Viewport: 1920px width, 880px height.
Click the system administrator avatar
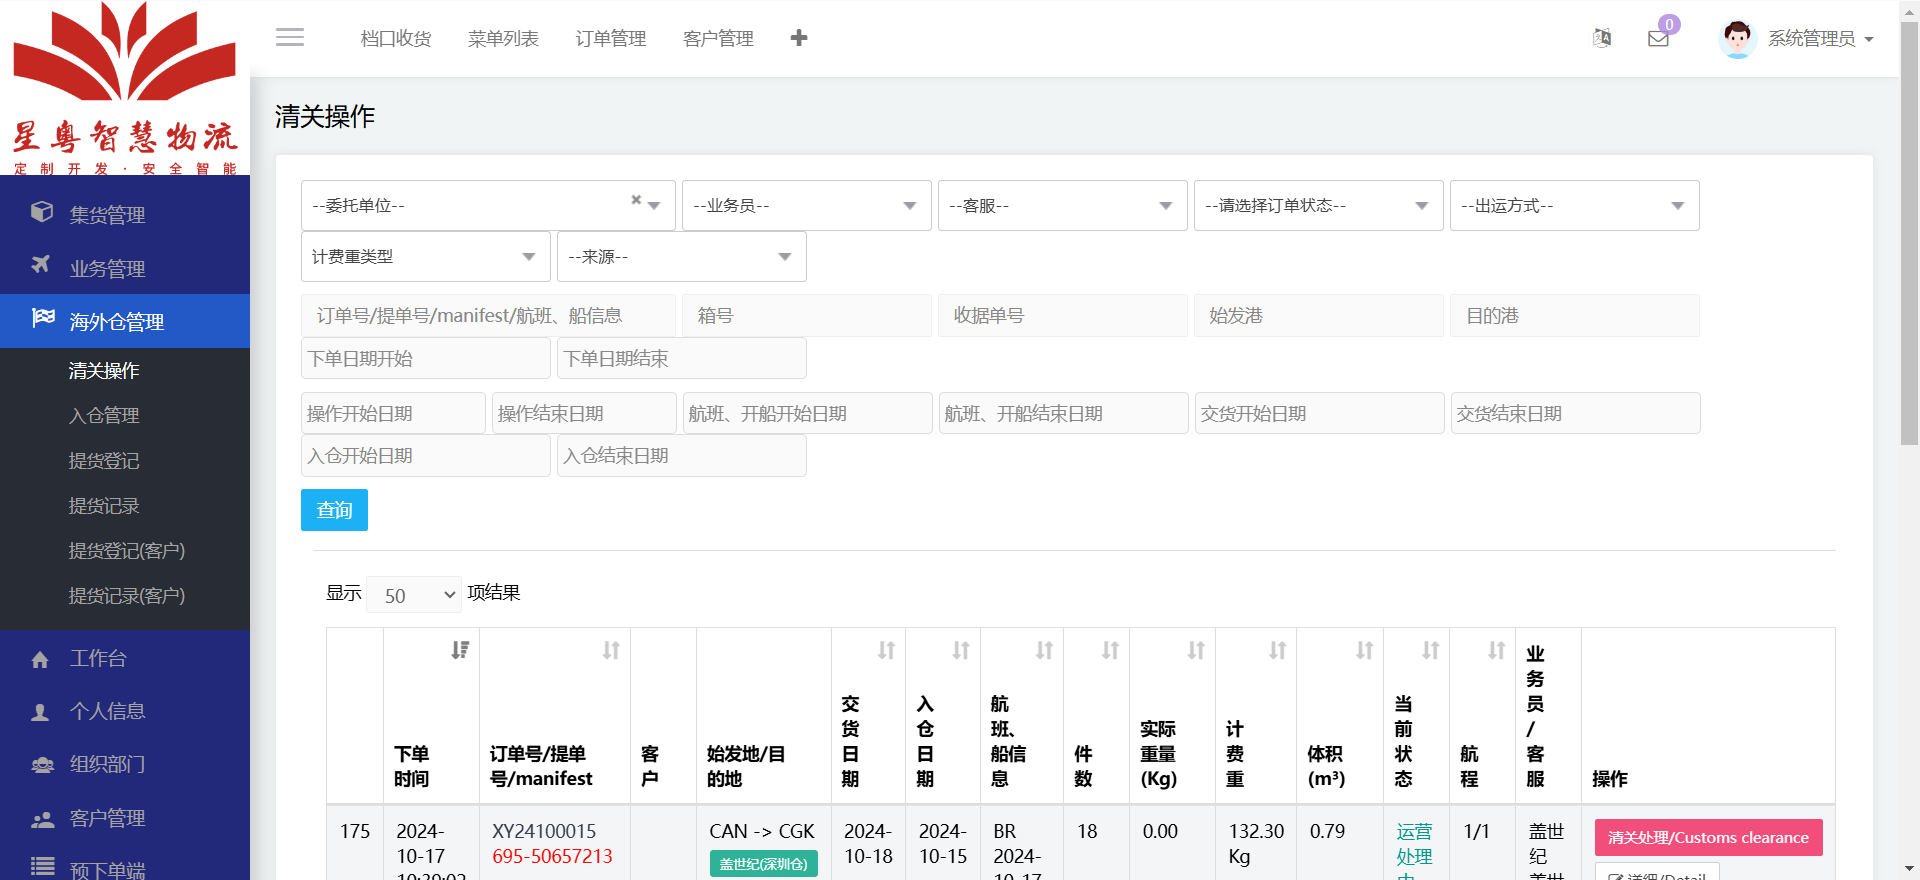pos(1738,39)
